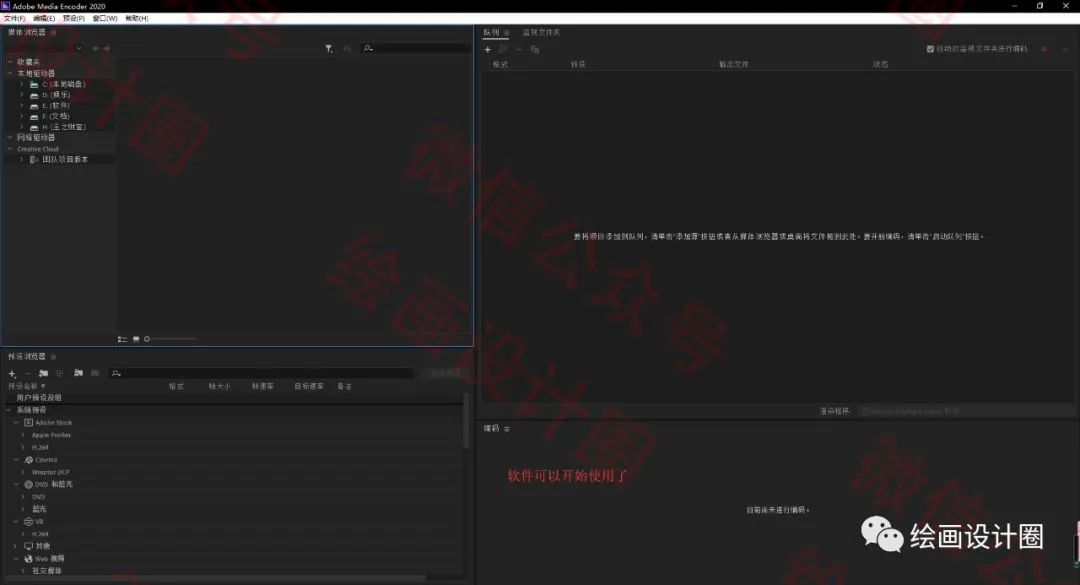Click the import presets icon
This screenshot has width=1080, height=585.
tap(79, 373)
